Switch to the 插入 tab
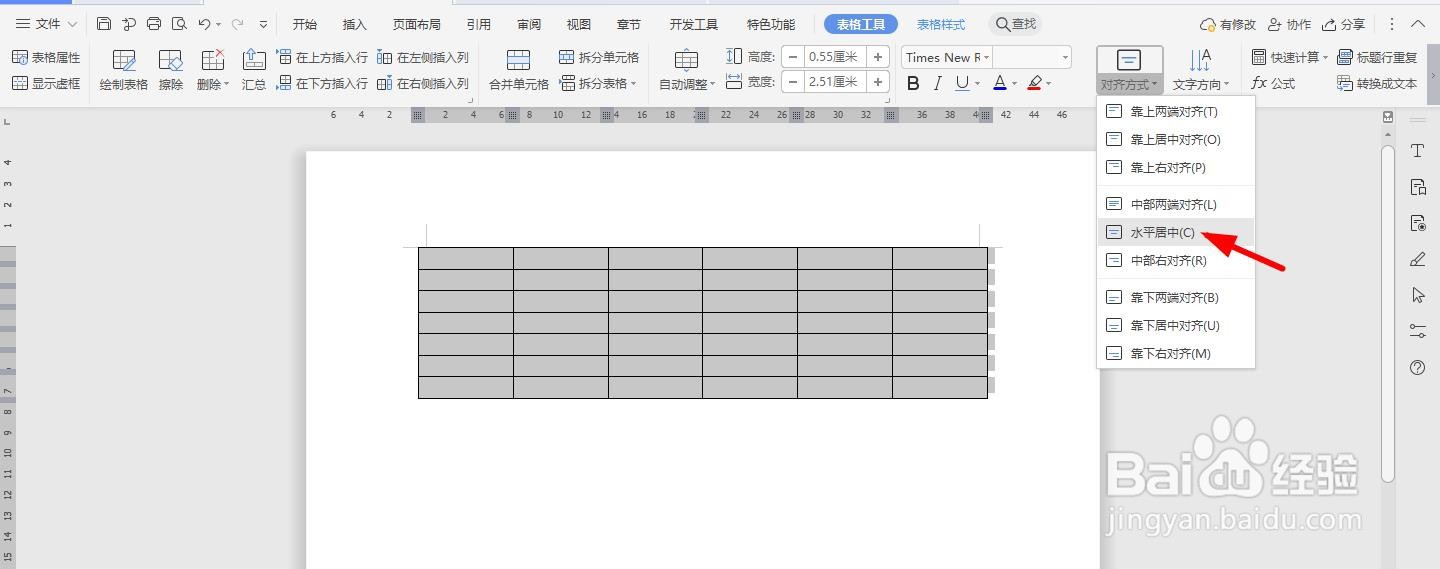1440x569 pixels. pos(354,24)
